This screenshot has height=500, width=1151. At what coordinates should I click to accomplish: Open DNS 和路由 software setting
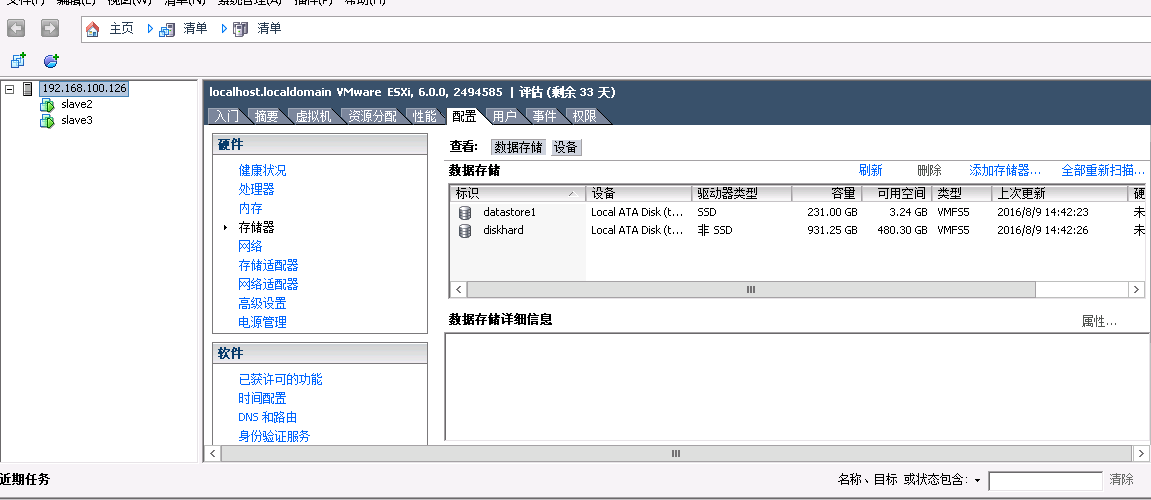pos(267,417)
